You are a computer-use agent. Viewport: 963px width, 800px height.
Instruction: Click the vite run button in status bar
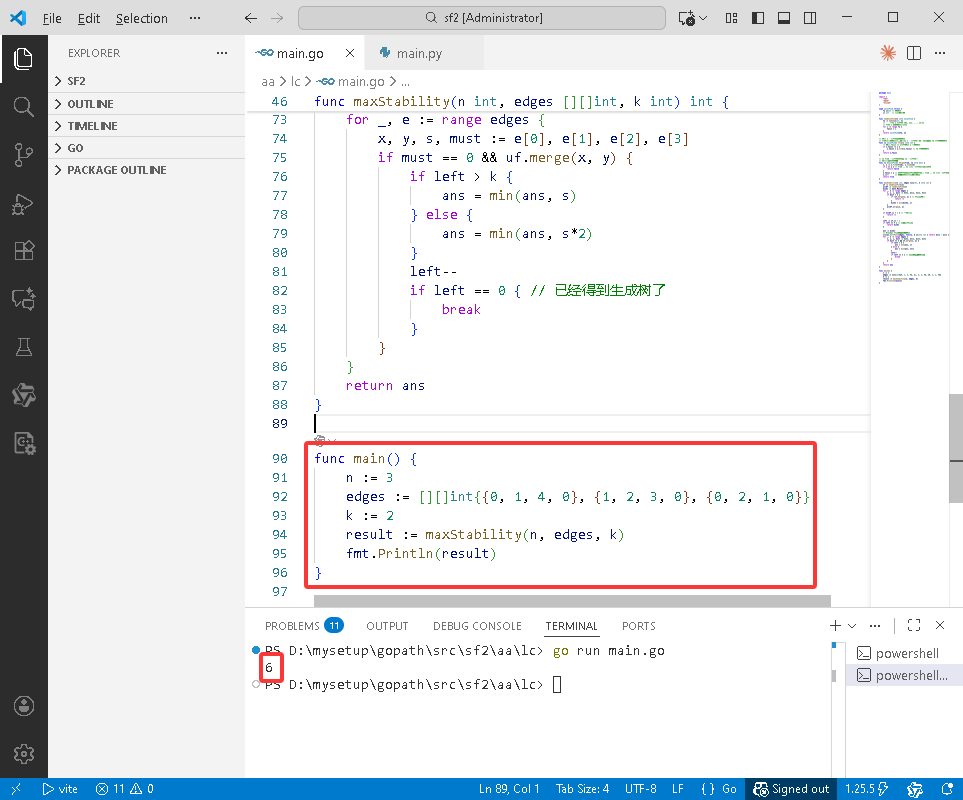(60, 789)
